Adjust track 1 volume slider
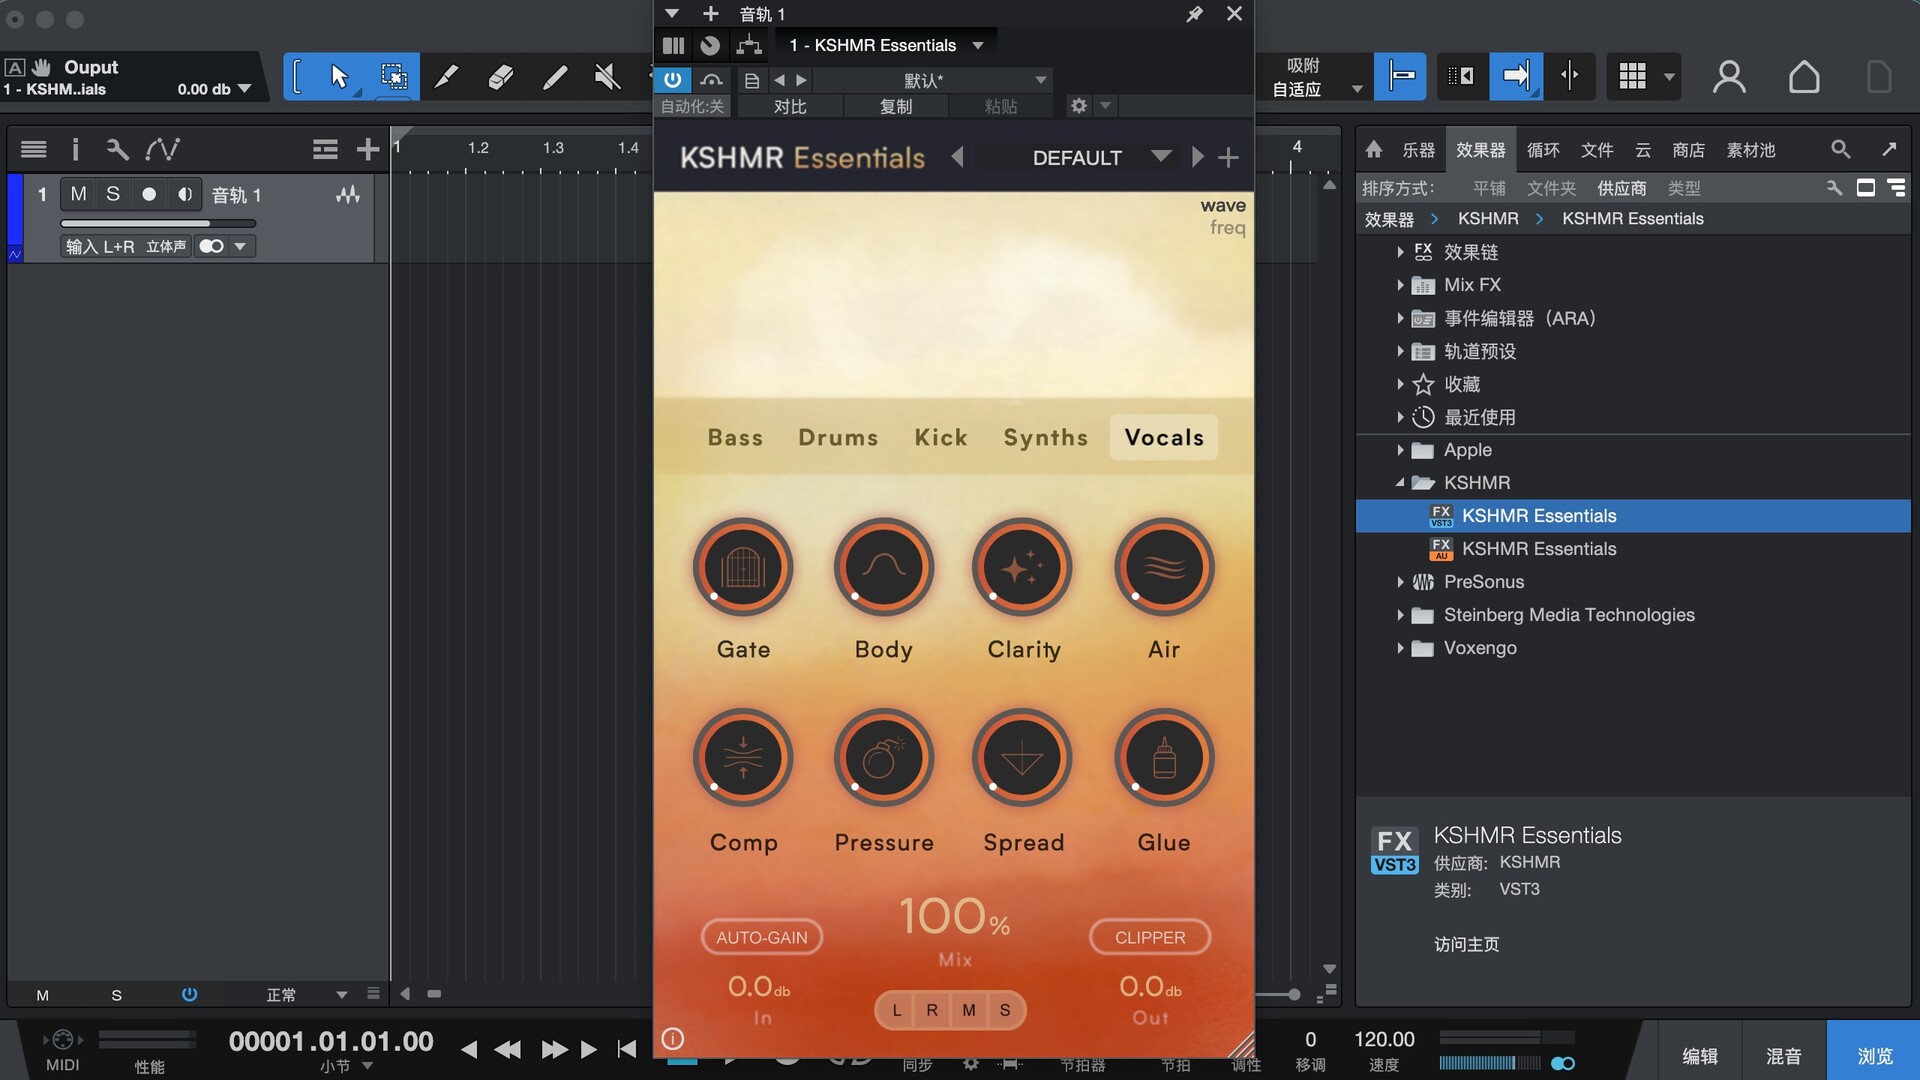 (158, 223)
